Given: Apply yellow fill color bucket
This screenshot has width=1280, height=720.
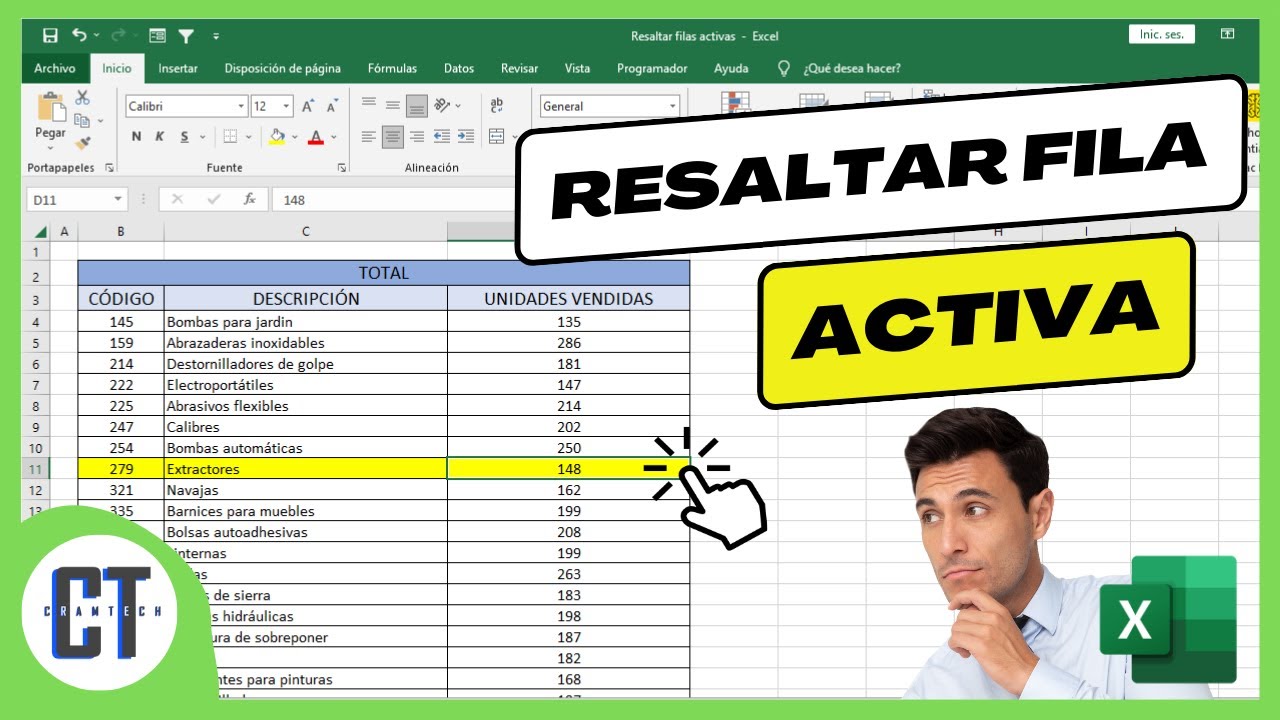Looking at the screenshot, I should (278, 137).
